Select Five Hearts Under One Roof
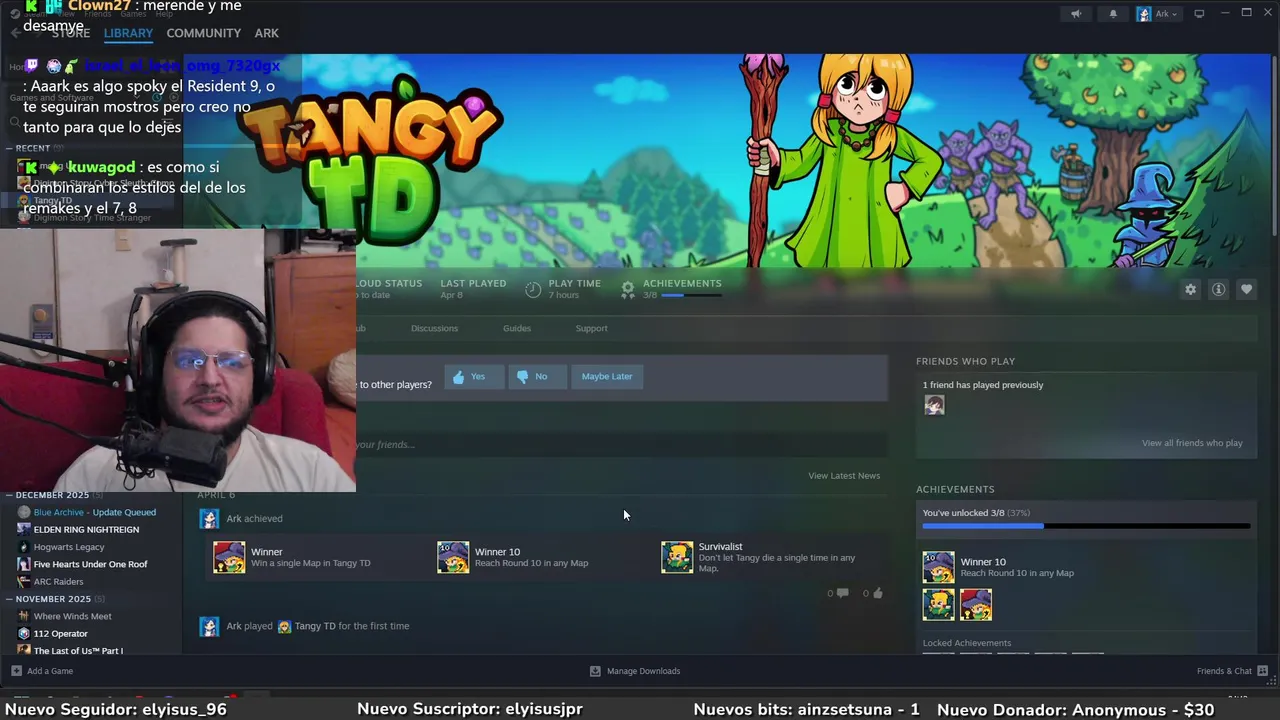This screenshot has width=1280, height=720. click(90, 564)
